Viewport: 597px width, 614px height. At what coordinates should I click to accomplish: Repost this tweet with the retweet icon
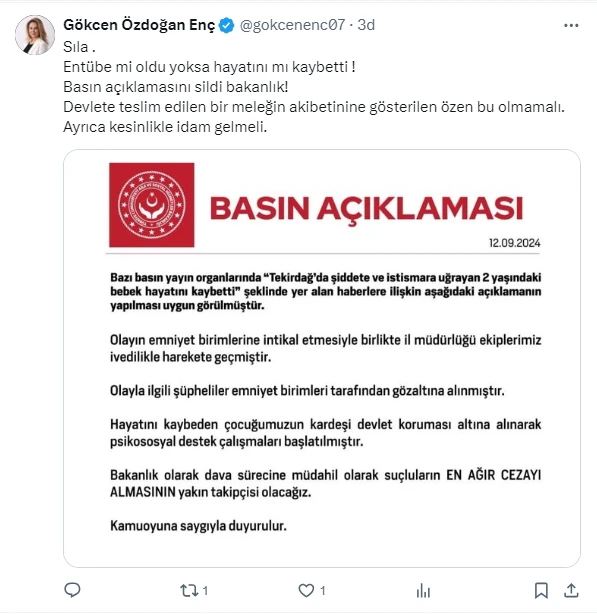tap(189, 591)
